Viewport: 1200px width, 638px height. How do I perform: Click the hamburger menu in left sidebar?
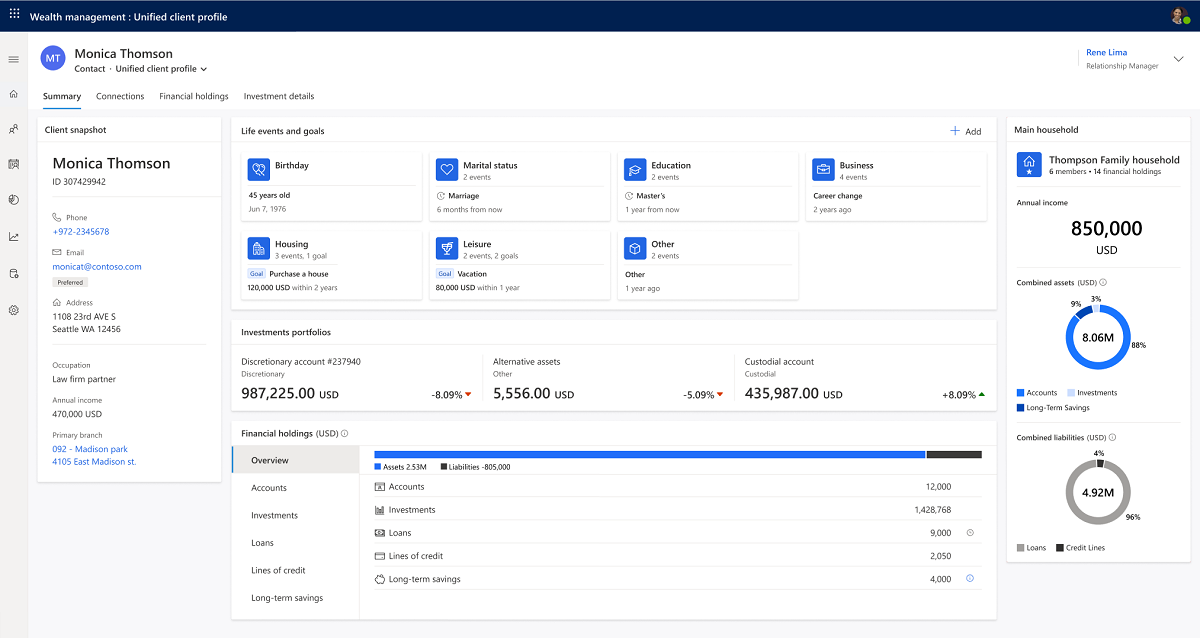coord(14,59)
